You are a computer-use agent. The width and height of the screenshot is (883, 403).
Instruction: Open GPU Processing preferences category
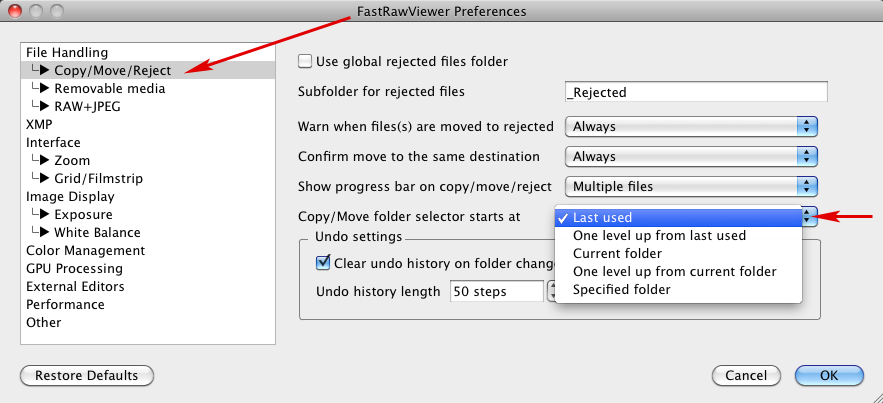point(74,269)
